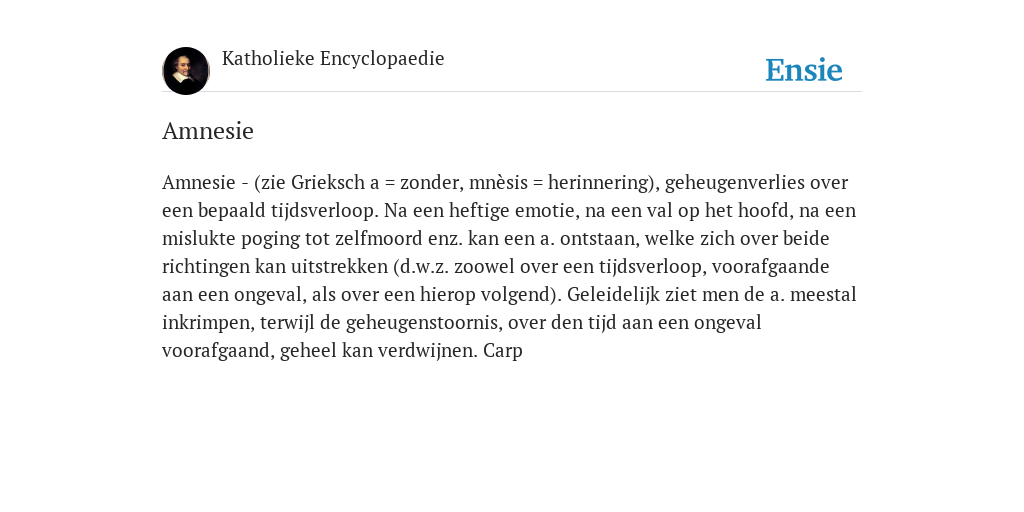
Task: Click the abbreviation 'd.w.z.' in the text
Action: (x=421, y=266)
